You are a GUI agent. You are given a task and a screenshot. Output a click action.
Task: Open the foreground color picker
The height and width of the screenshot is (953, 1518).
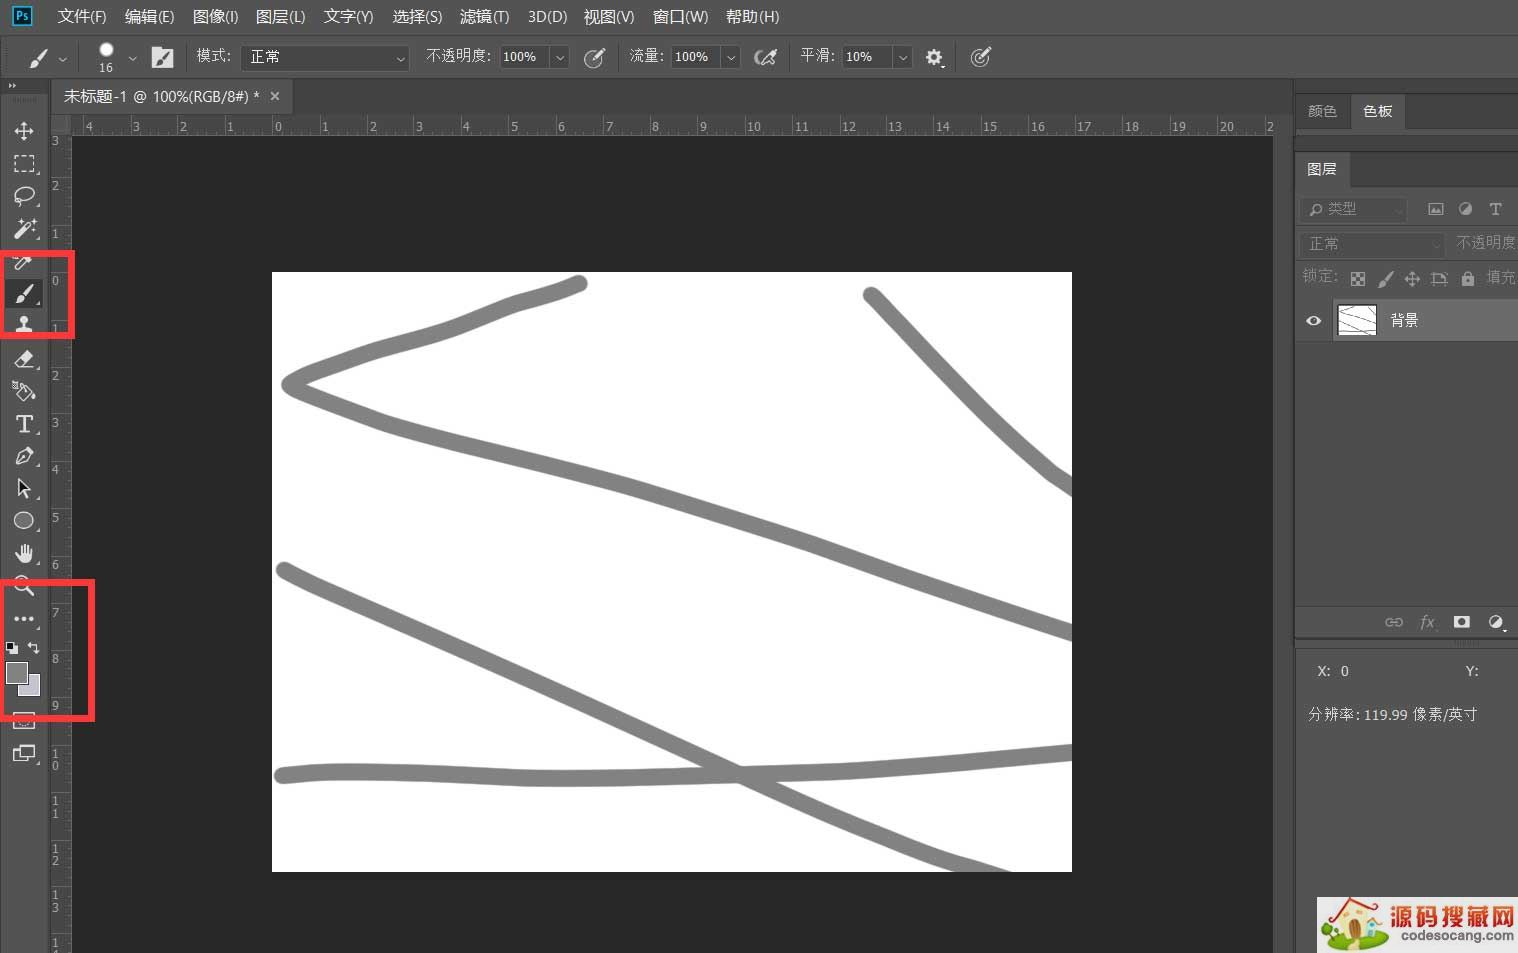16,672
